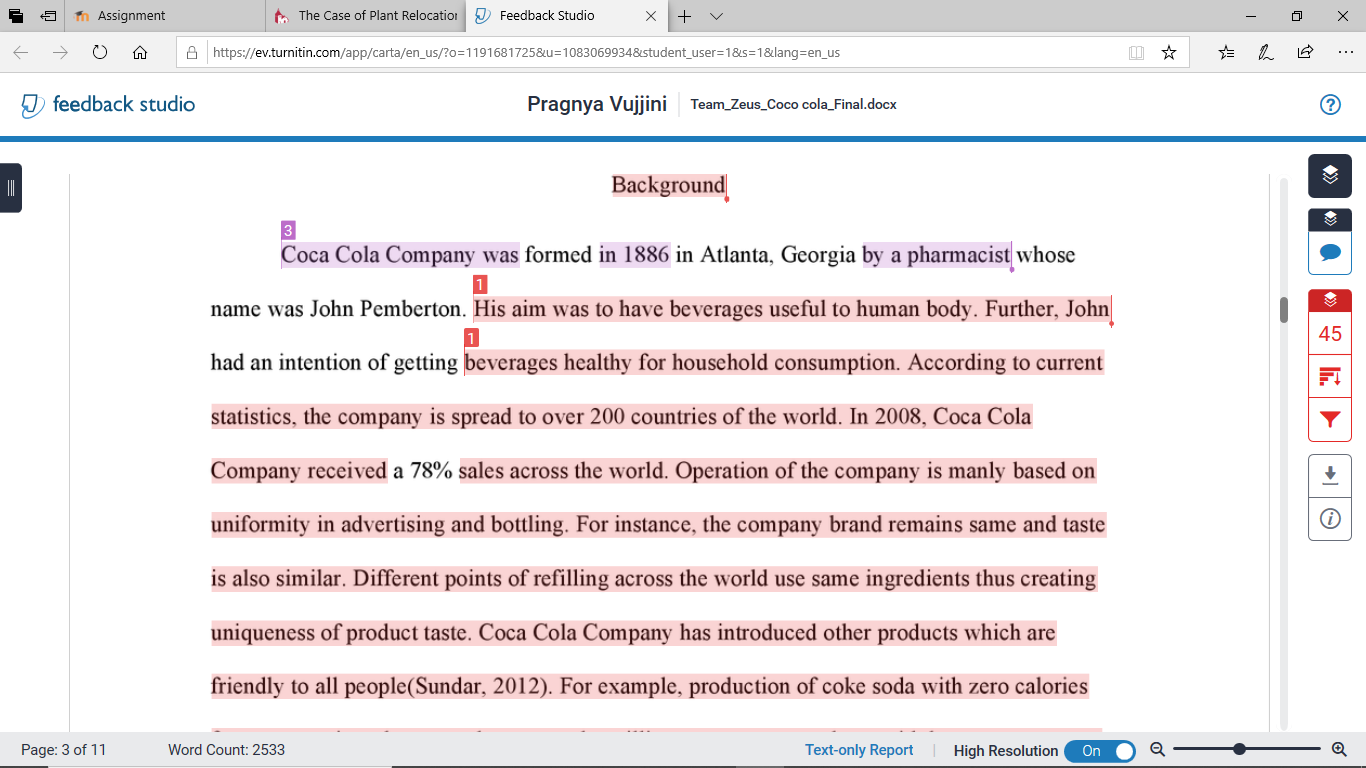
Task: Click the vertical document scrollbar thumb
Action: click(1284, 310)
